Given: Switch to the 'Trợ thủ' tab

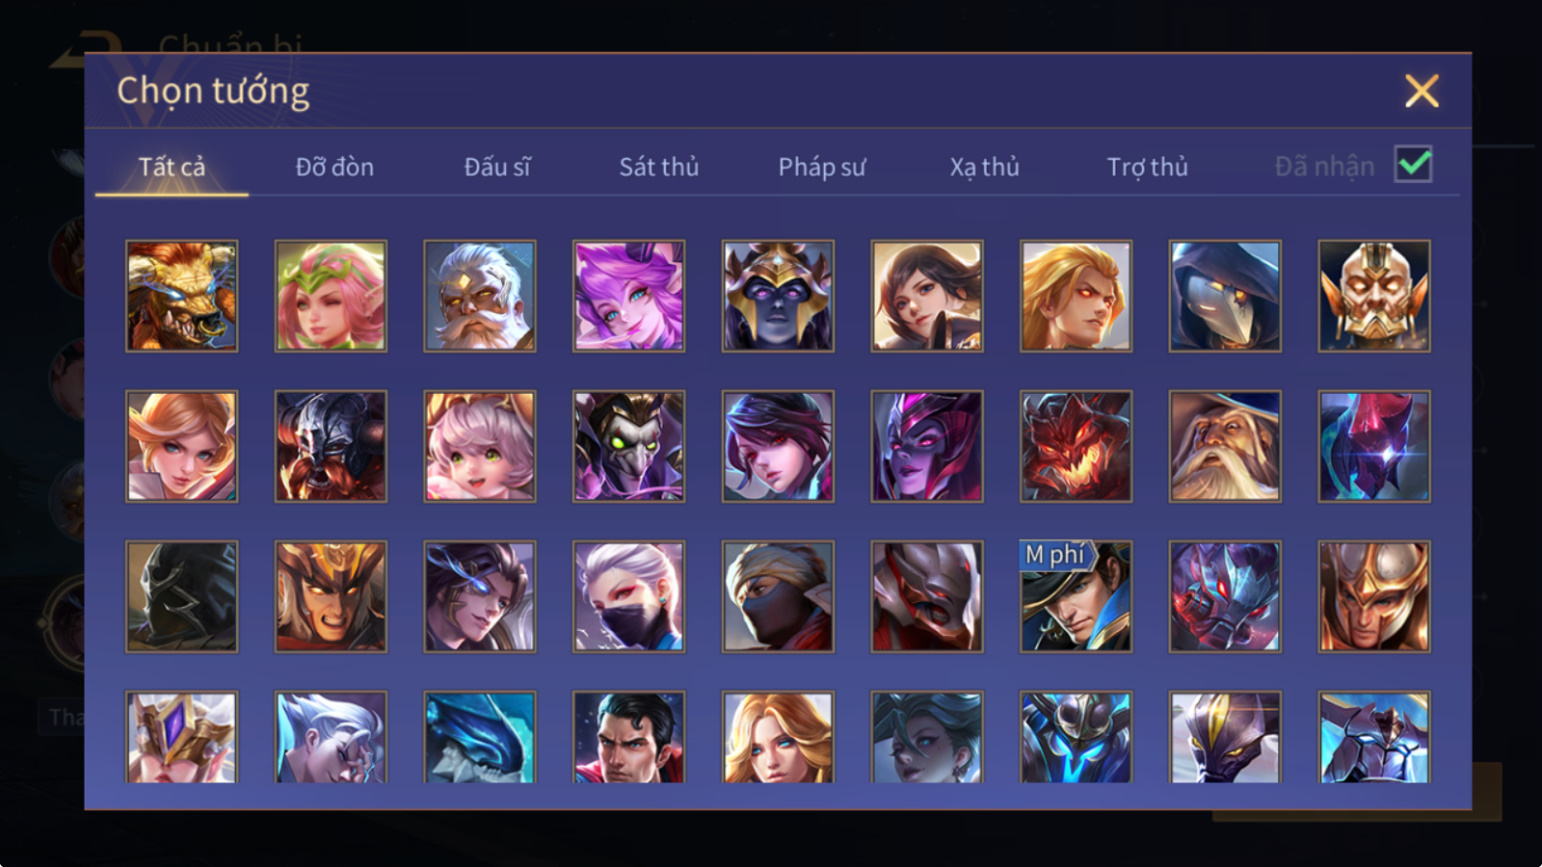Looking at the screenshot, I should pyautogui.click(x=1147, y=167).
